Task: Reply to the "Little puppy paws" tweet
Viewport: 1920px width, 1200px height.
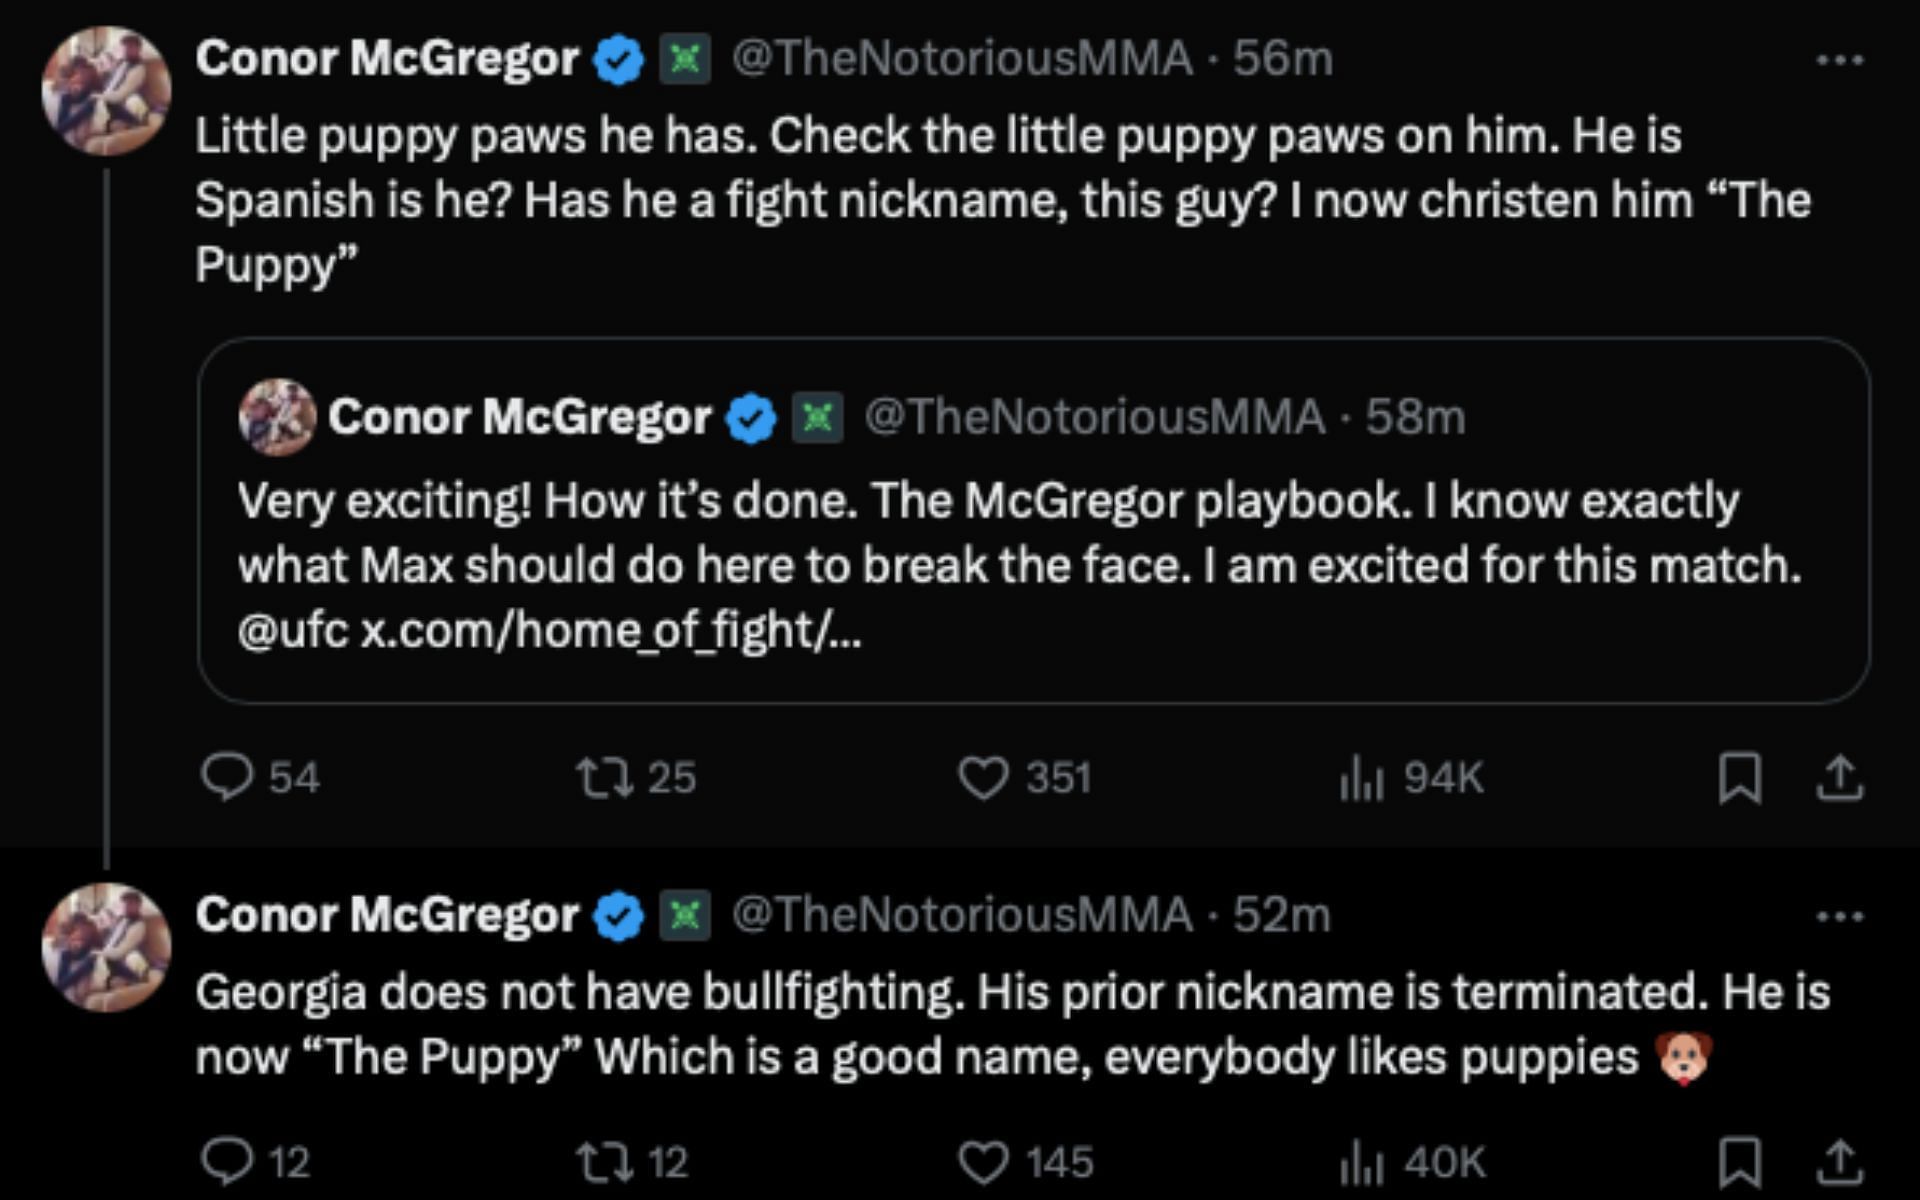Action: (227, 778)
